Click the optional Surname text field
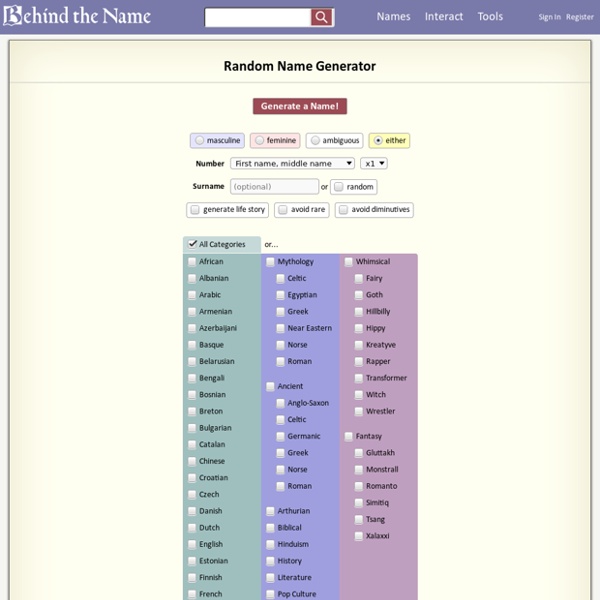Viewport: 600px width, 600px height. tap(274, 187)
